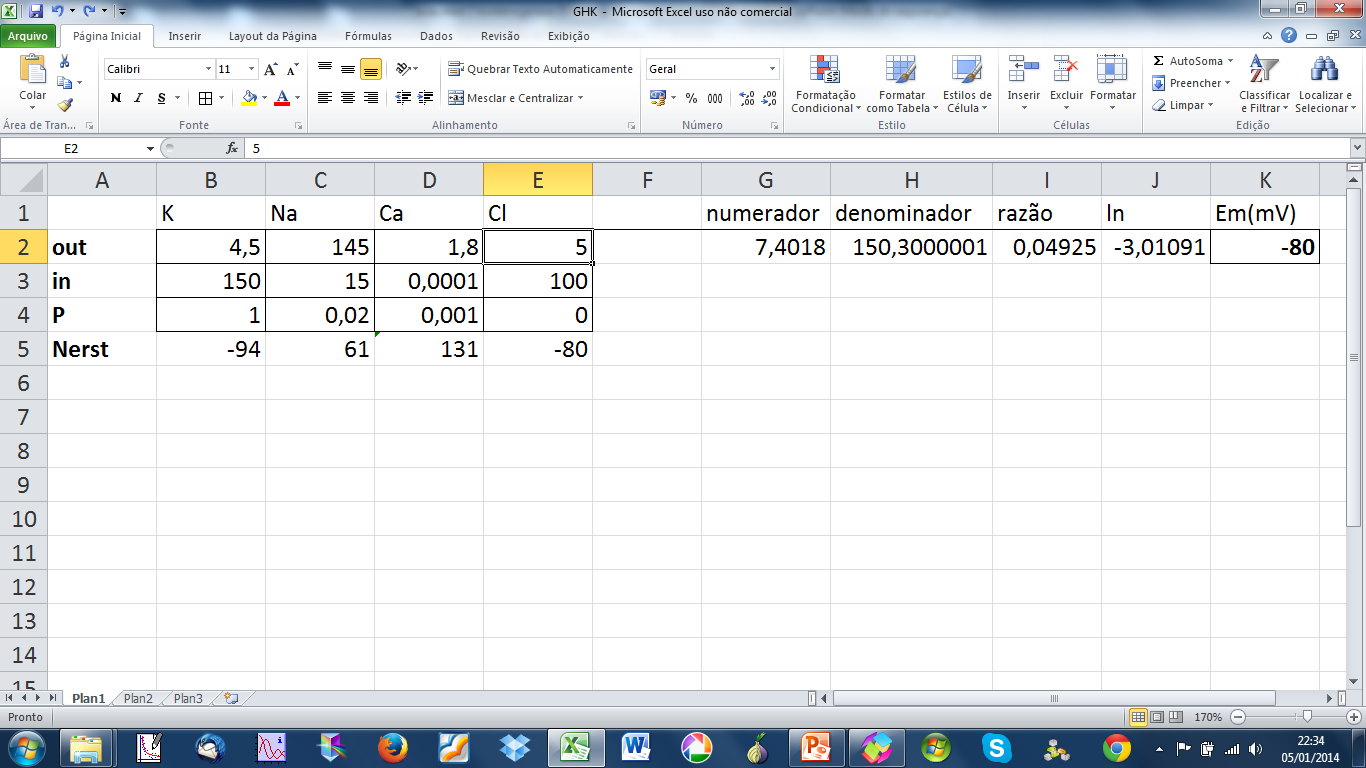Switch to Fórmulas ribbon tab
The image size is (1366, 768).
368,36
